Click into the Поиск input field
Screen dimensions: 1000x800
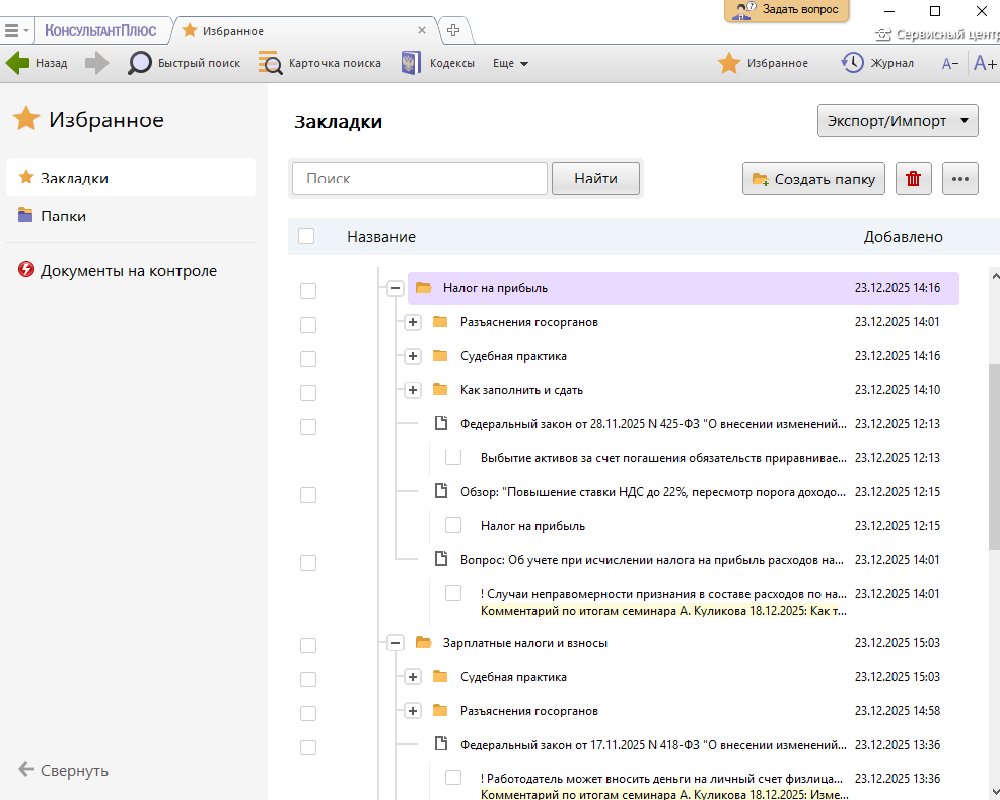pyautogui.click(x=420, y=179)
